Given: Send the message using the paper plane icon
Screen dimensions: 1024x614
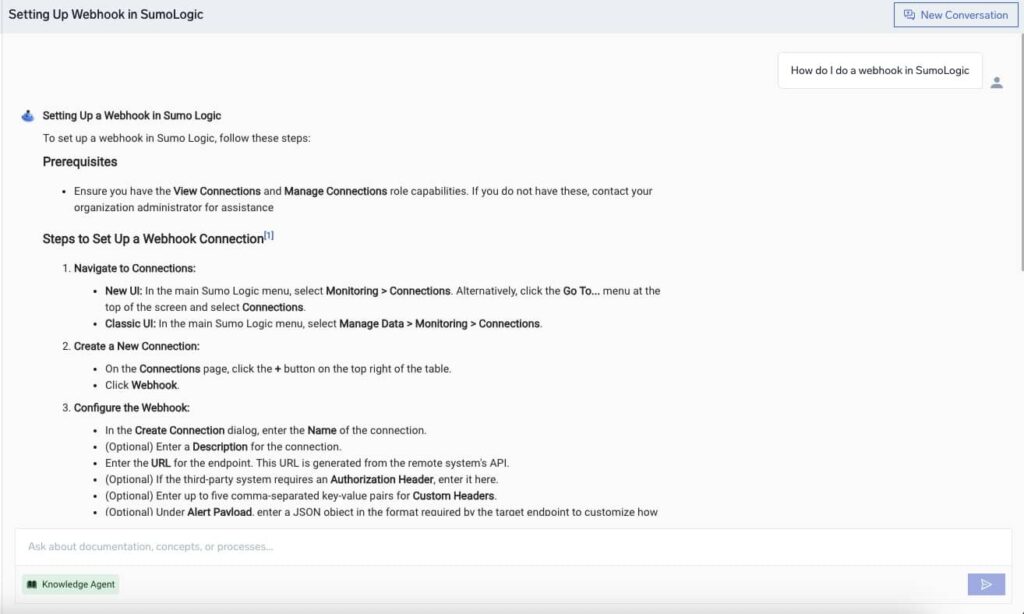Looking at the screenshot, I should 986,584.
